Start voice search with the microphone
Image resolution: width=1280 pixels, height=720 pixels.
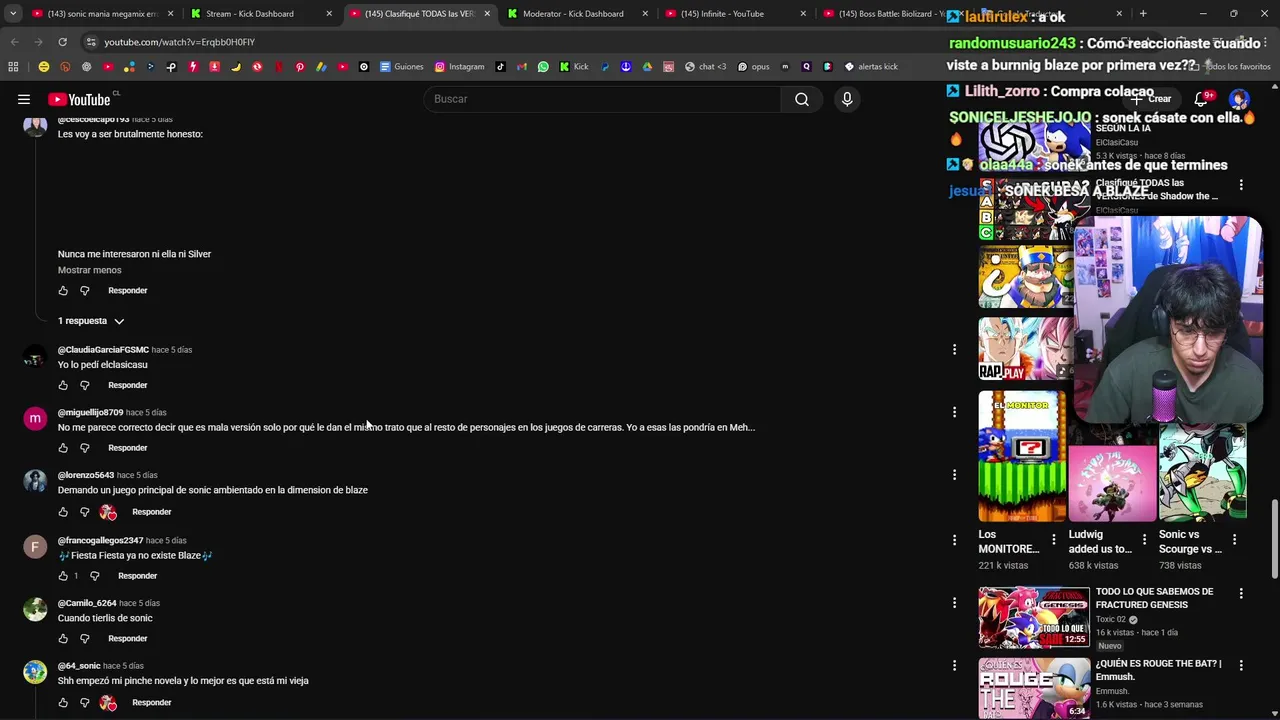pos(847,99)
